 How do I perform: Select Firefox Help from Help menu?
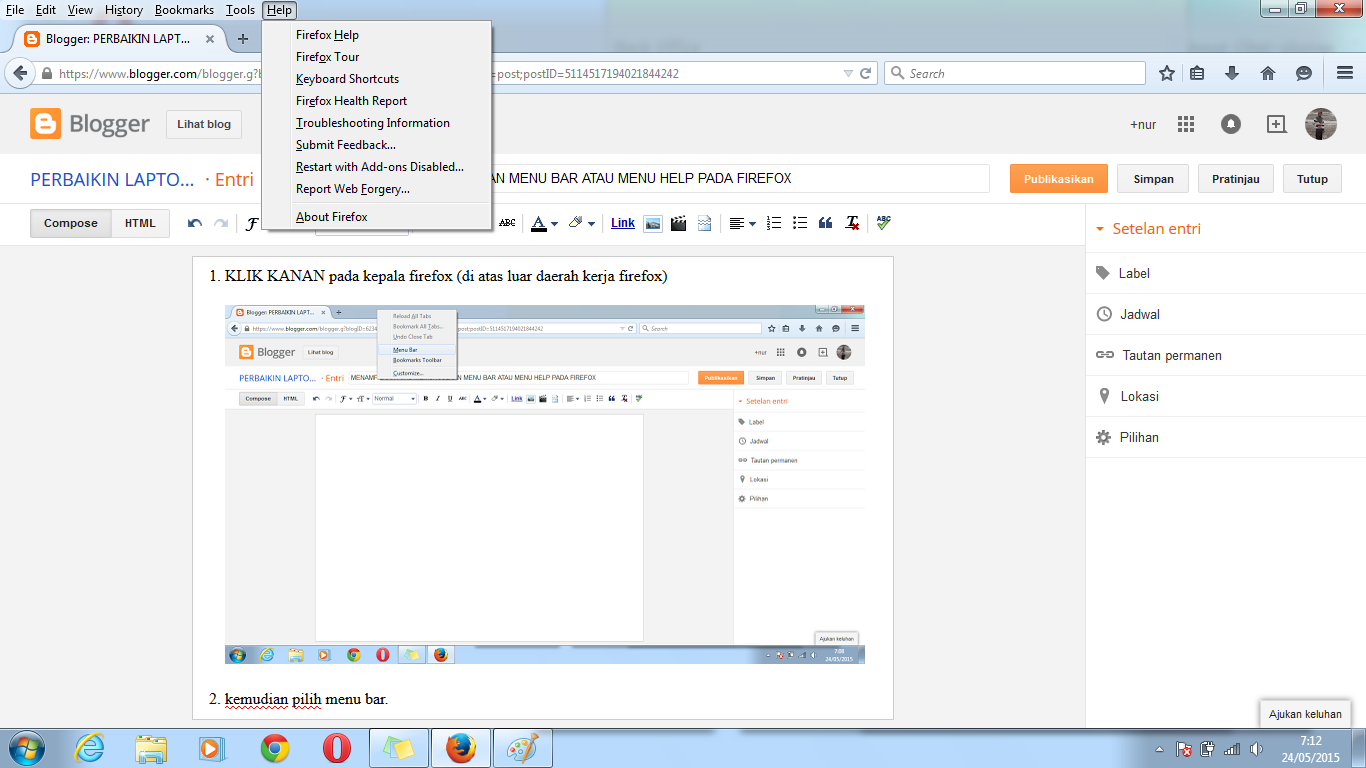click(x=377, y=35)
